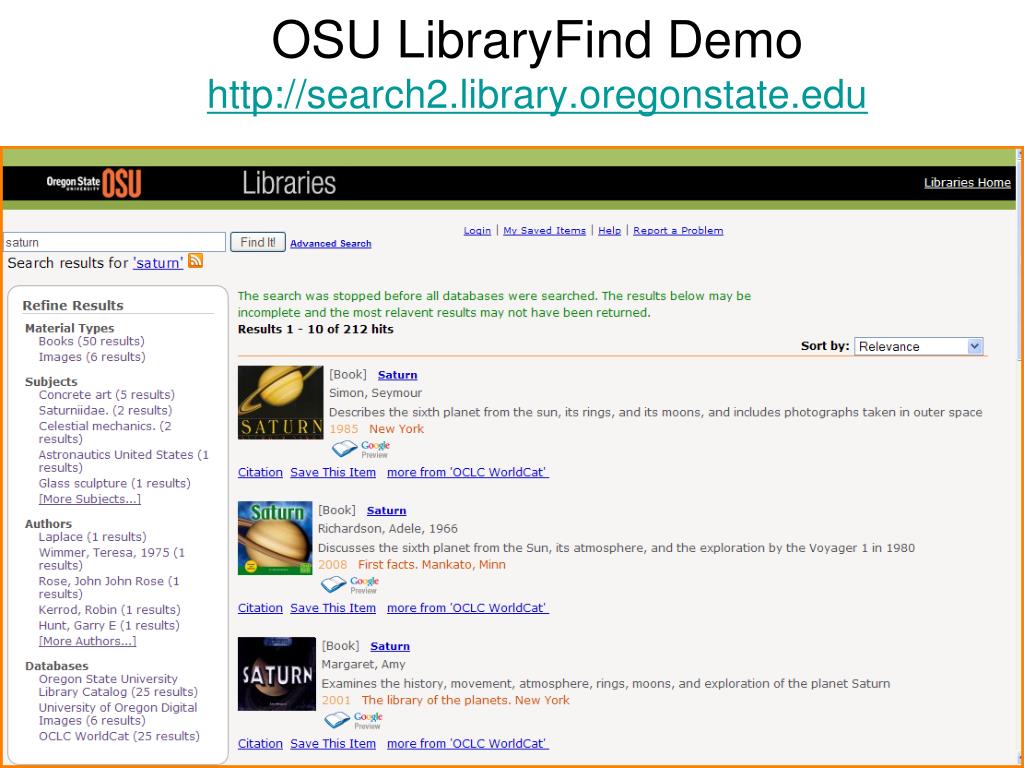This screenshot has width=1024, height=768.
Task: Click Citation for the Amy Margaret book
Action: coord(260,744)
